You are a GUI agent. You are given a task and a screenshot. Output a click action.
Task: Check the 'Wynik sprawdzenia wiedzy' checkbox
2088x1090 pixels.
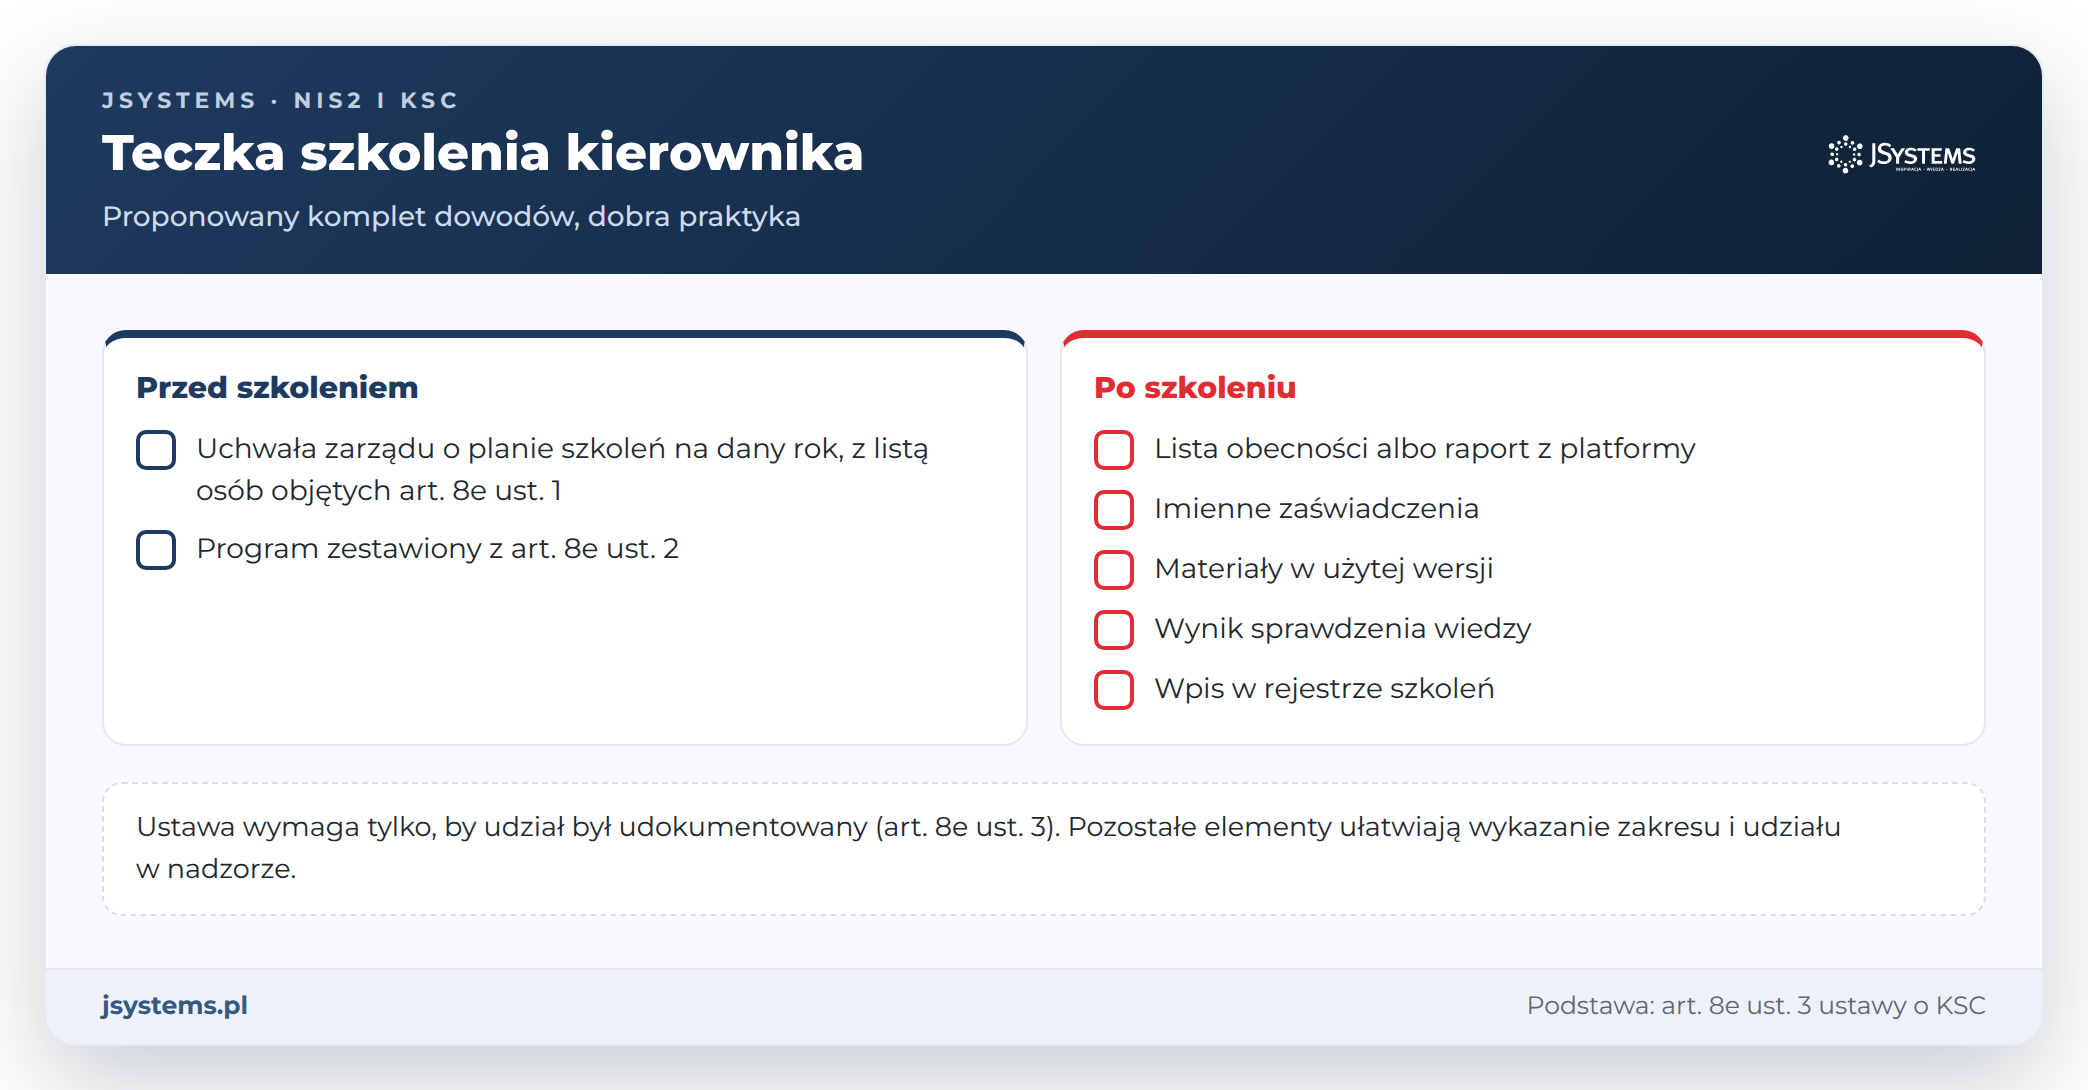[1114, 630]
